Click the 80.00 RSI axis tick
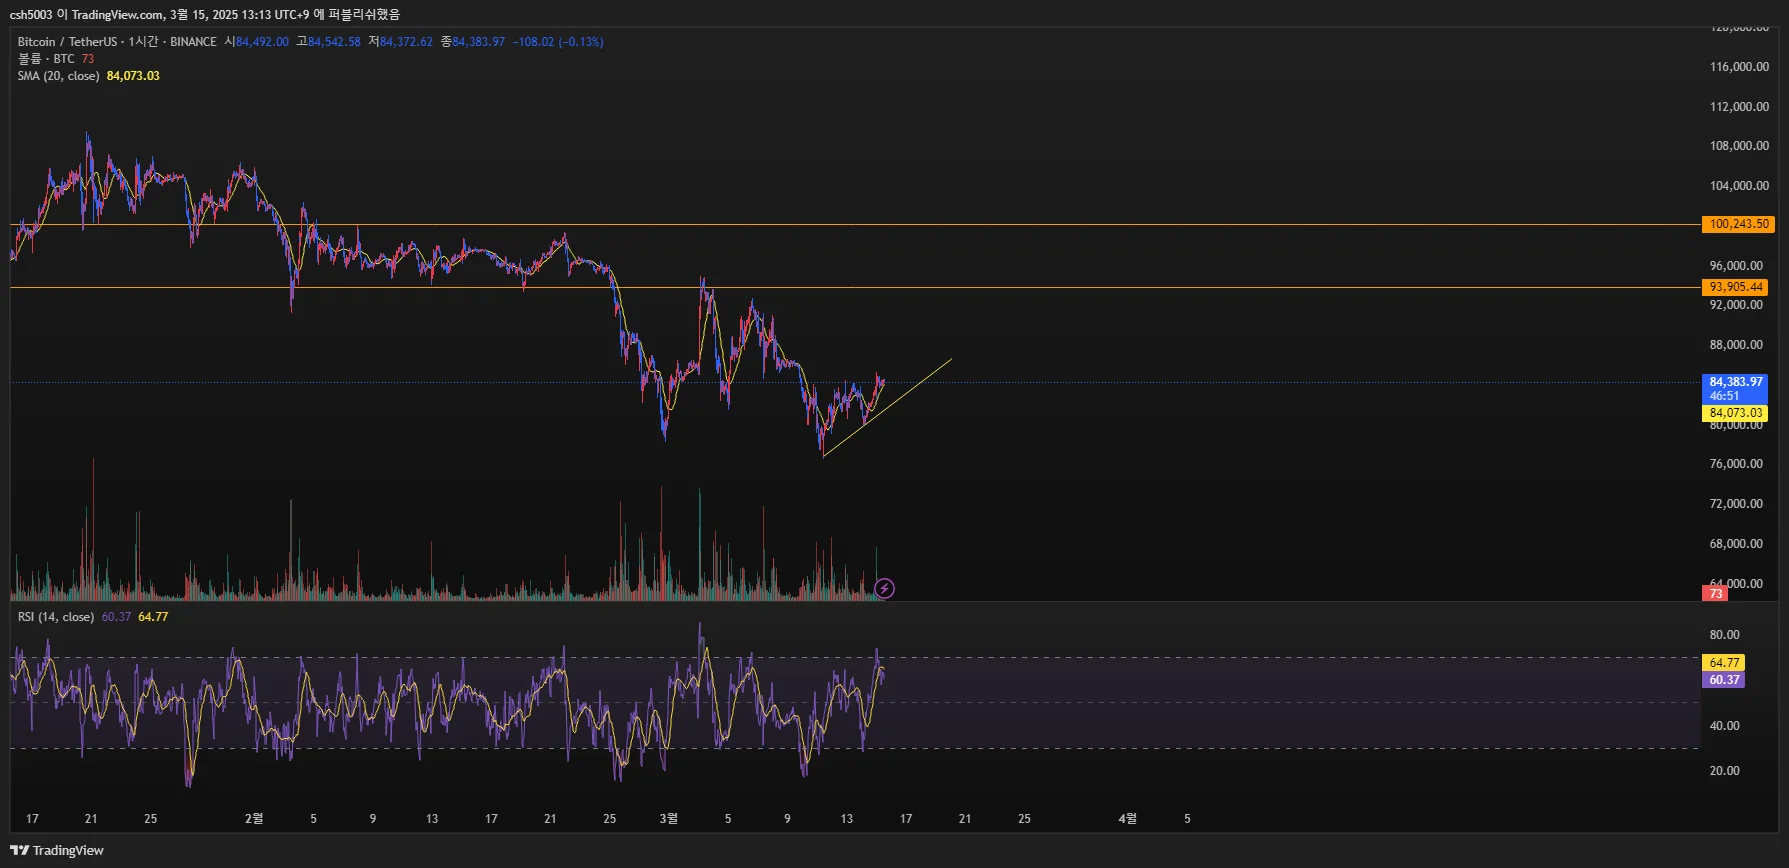 [1724, 635]
